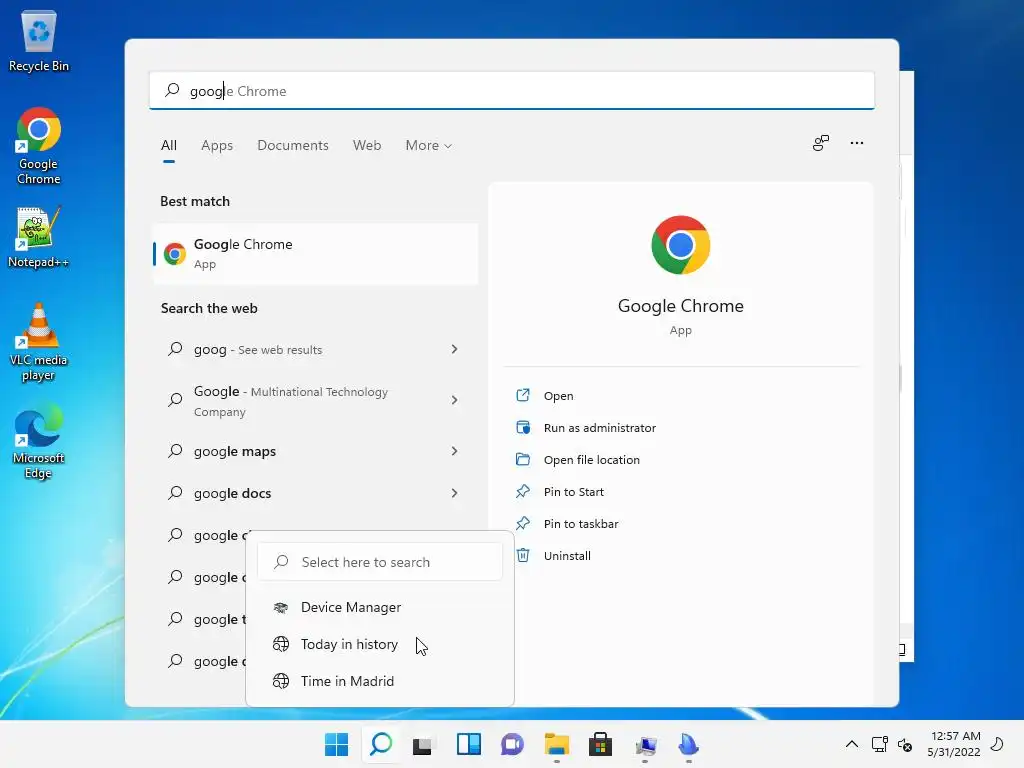The width and height of the screenshot is (1024, 768).
Task: Expand arrow for google docs suggestion
Action: coord(455,493)
